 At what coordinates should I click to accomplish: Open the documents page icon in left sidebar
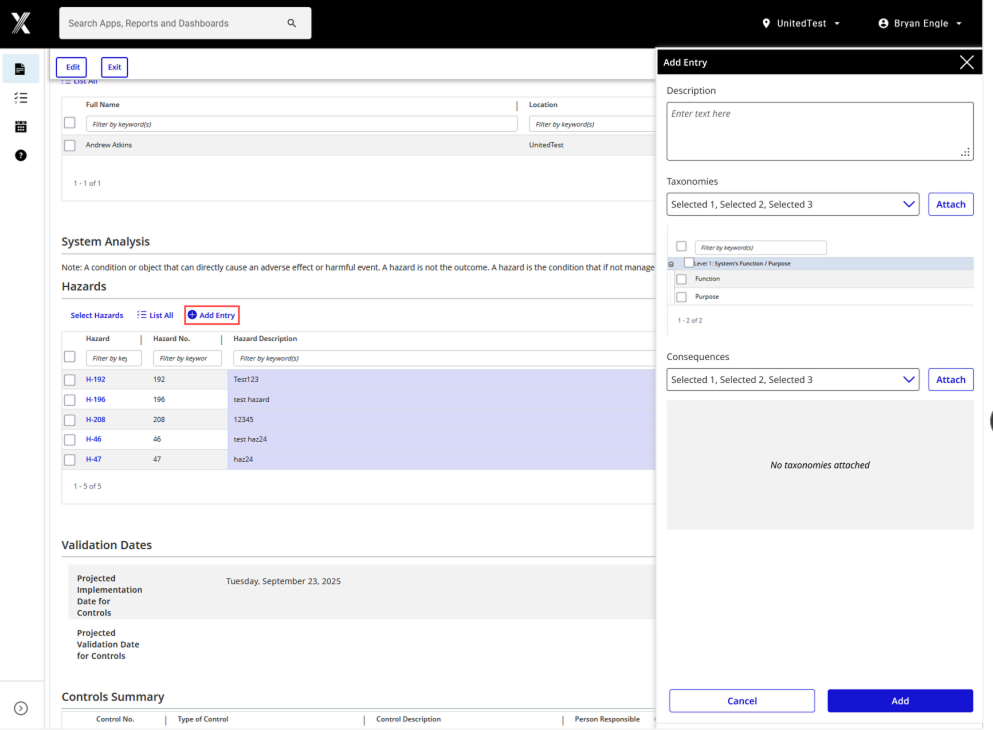20,68
